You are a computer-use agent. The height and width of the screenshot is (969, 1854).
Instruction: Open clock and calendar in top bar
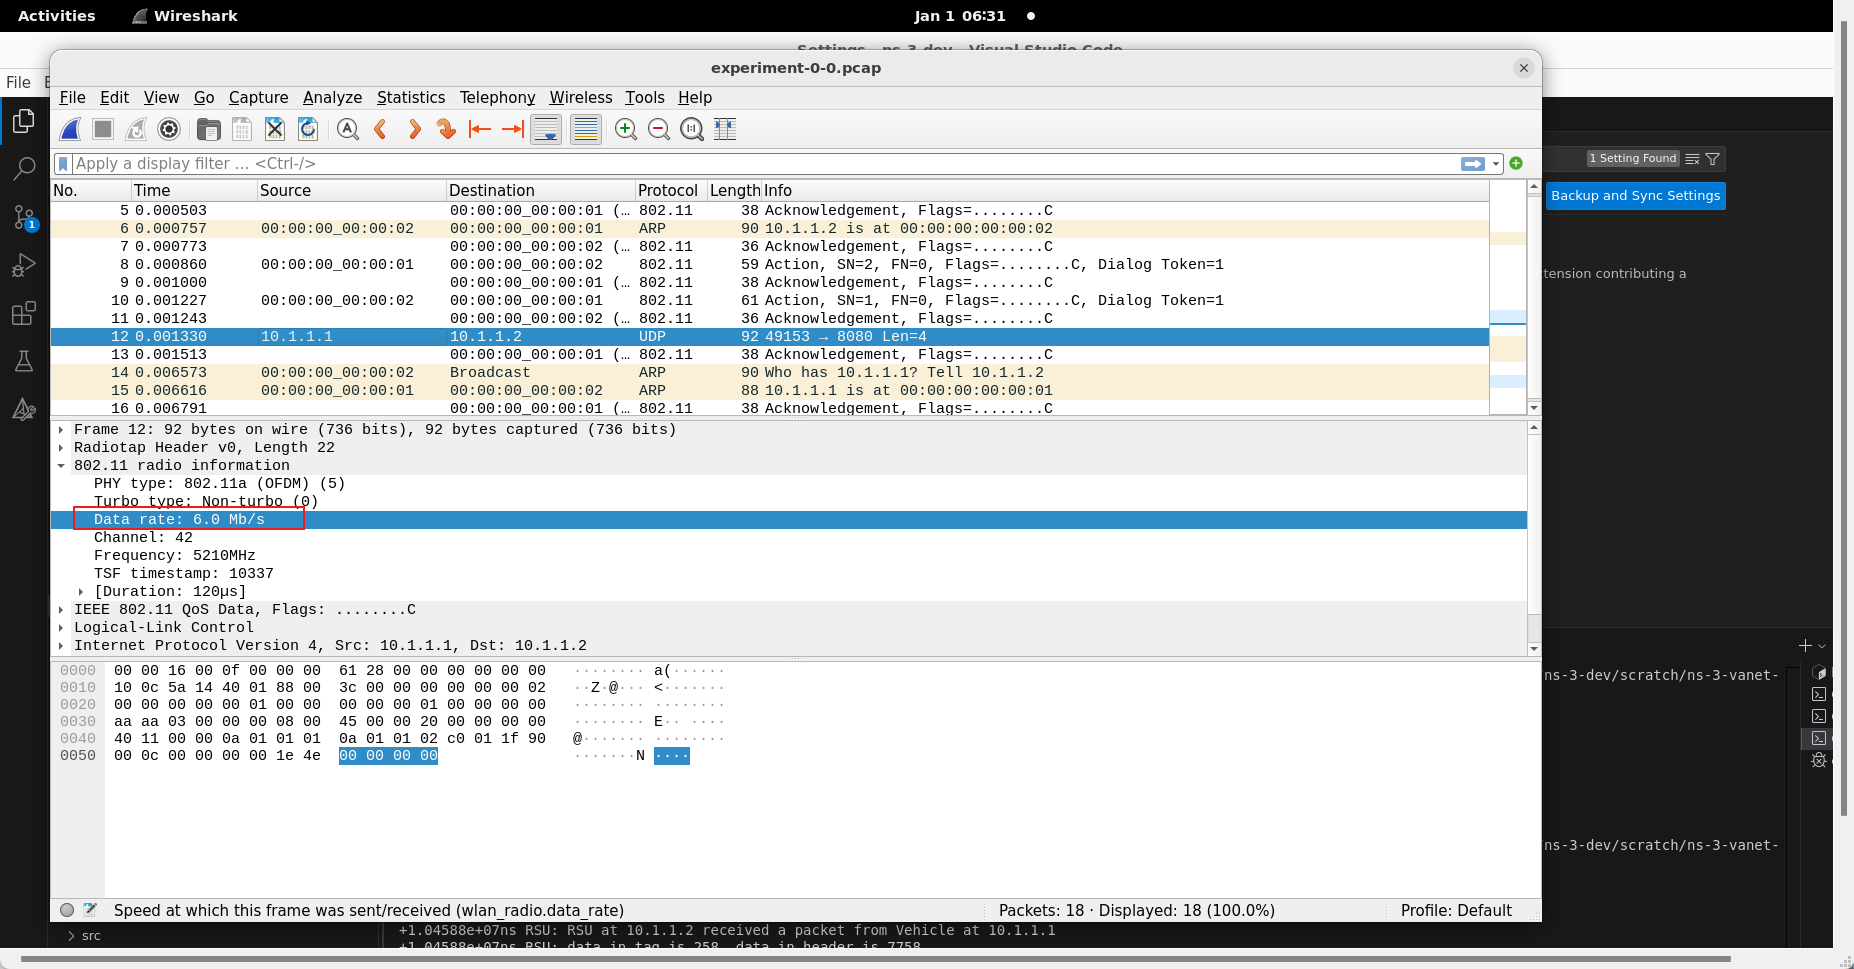pos(960,16)
